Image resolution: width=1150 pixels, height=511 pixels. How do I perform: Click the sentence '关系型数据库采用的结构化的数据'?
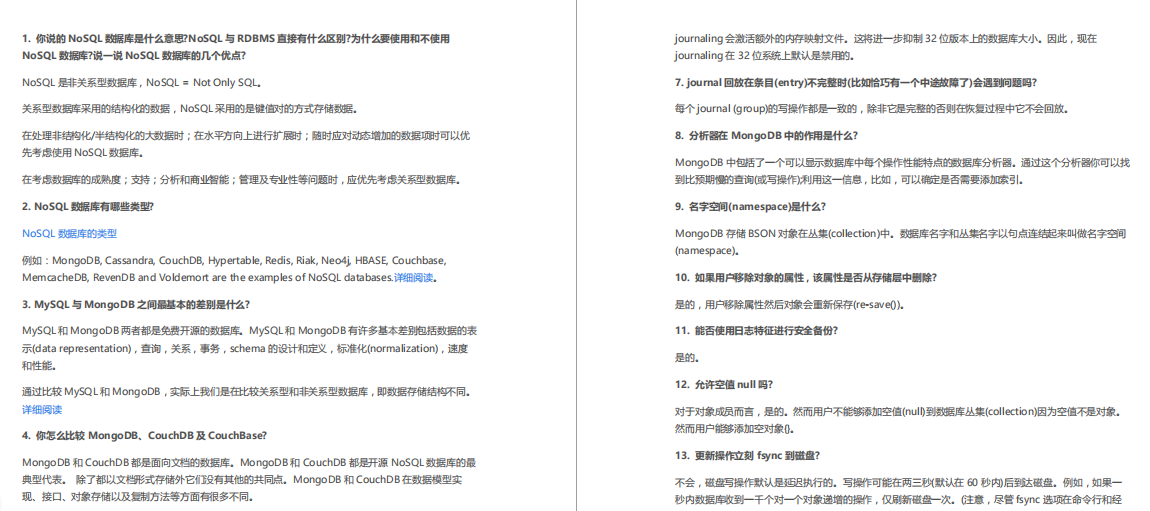point(97,109)
